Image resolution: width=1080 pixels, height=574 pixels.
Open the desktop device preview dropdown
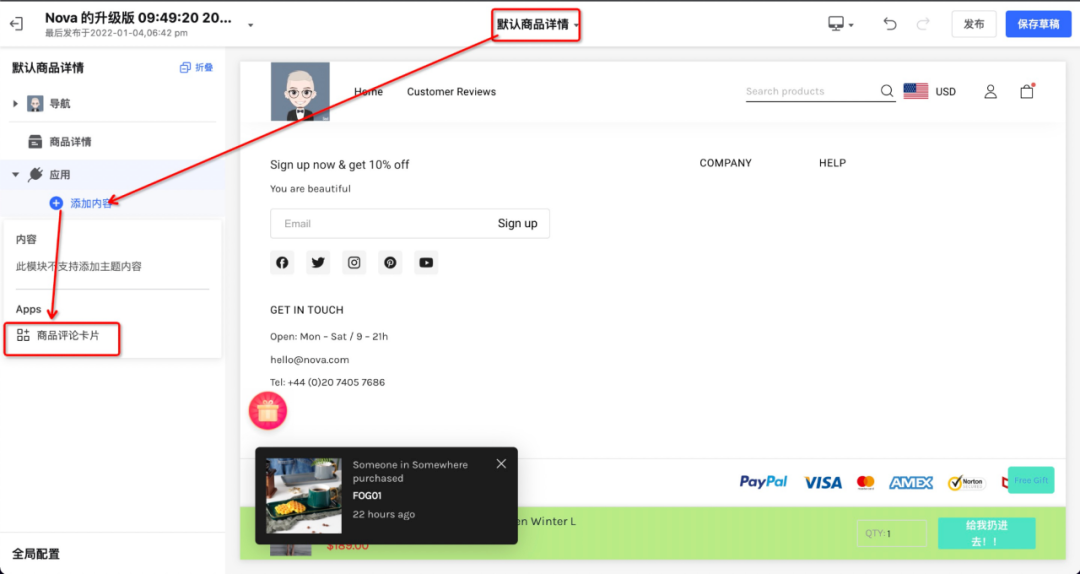tap(840, 24)
